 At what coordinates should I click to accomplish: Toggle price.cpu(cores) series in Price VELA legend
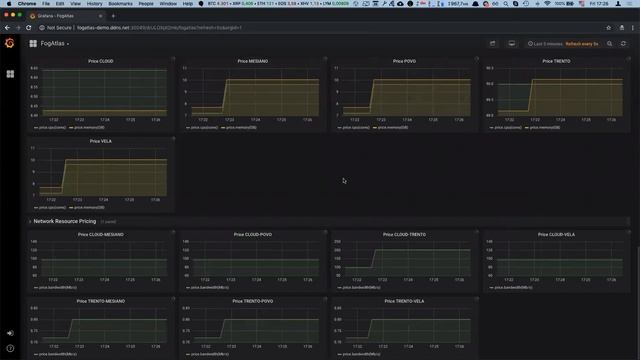point(53,207)
